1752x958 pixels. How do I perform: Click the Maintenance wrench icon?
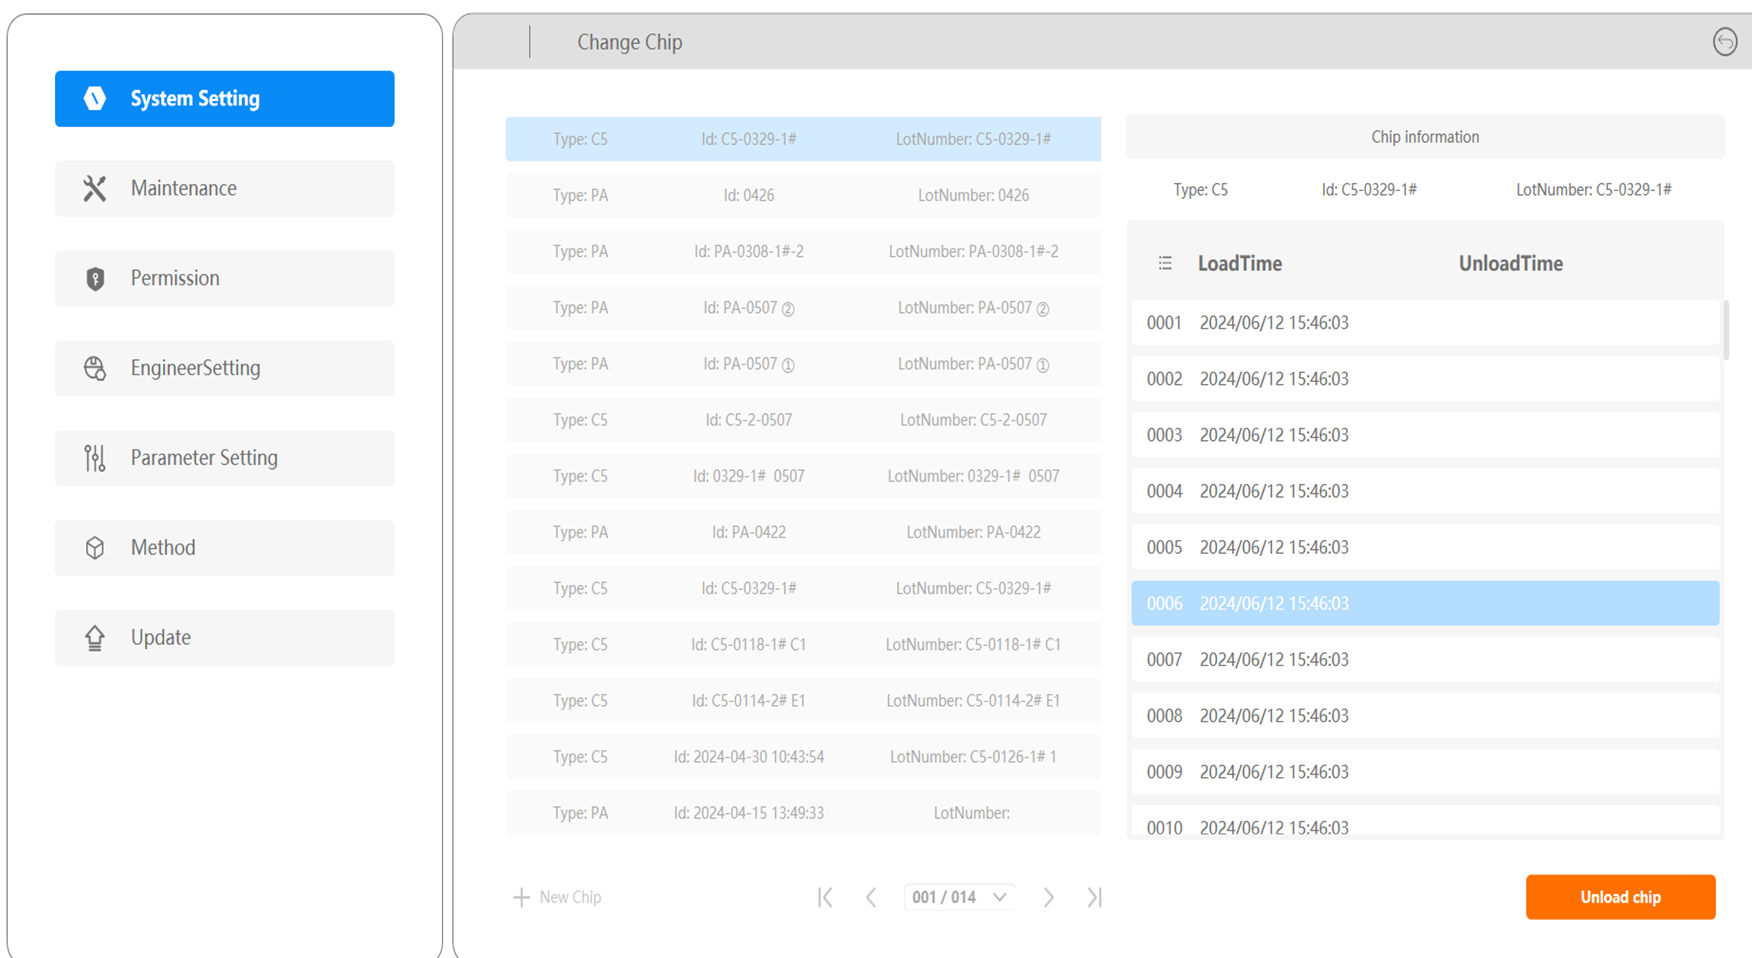click(95, 188)
